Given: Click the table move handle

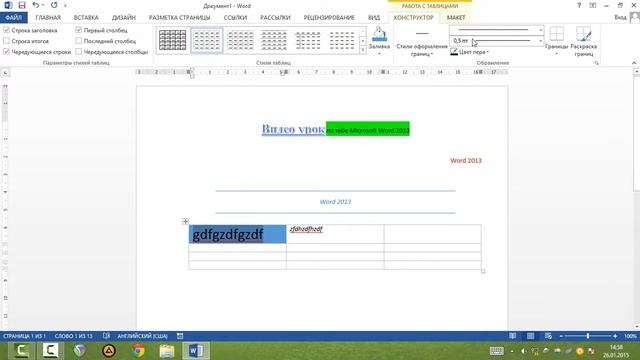Looking at the screenshot, I should pyautogui.click(x=185, y=221).
